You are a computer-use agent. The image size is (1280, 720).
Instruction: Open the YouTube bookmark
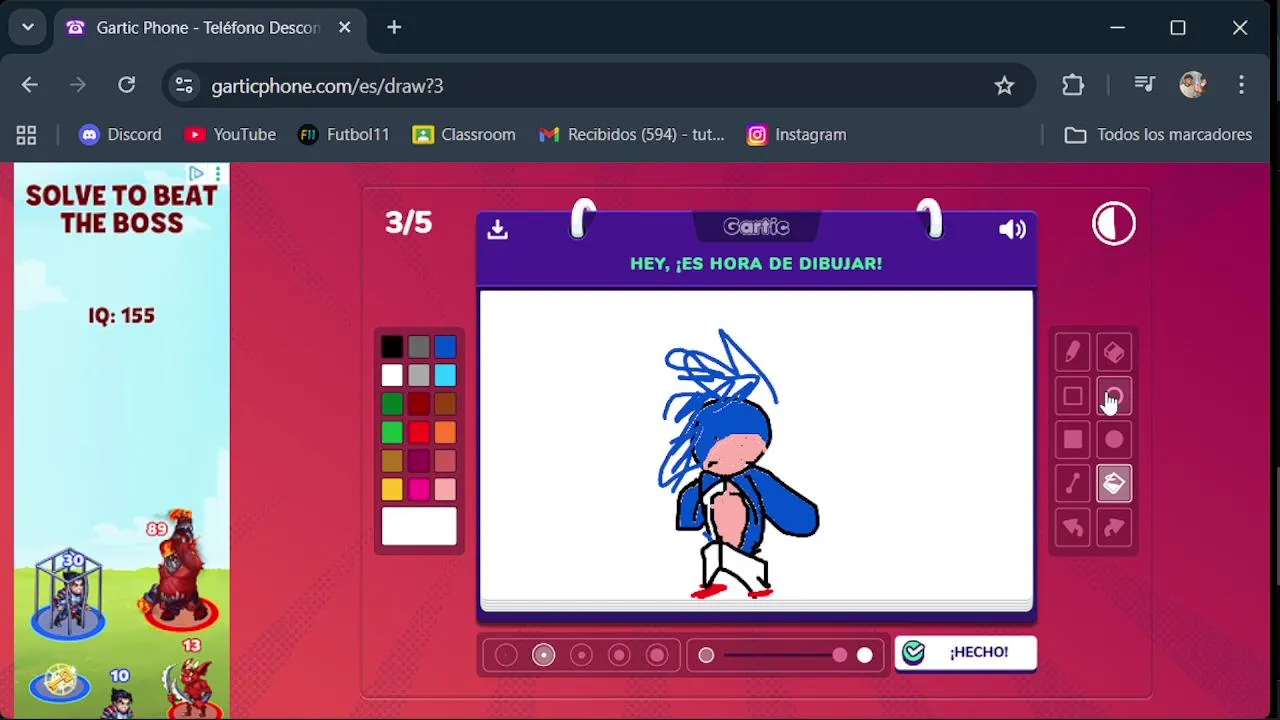(230, 134)
